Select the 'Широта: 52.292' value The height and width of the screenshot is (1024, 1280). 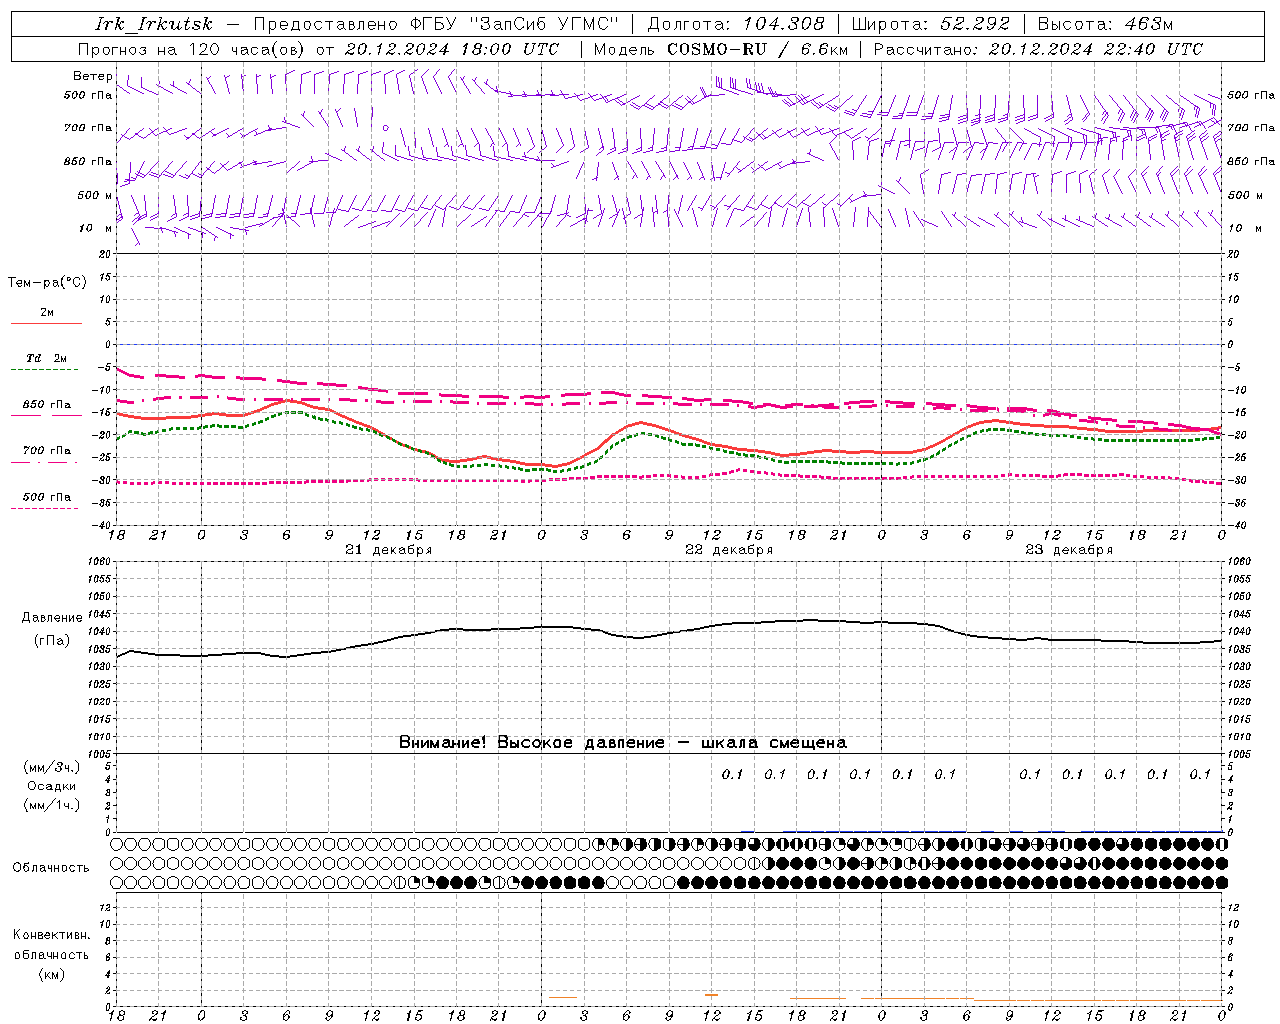[931, 24]
